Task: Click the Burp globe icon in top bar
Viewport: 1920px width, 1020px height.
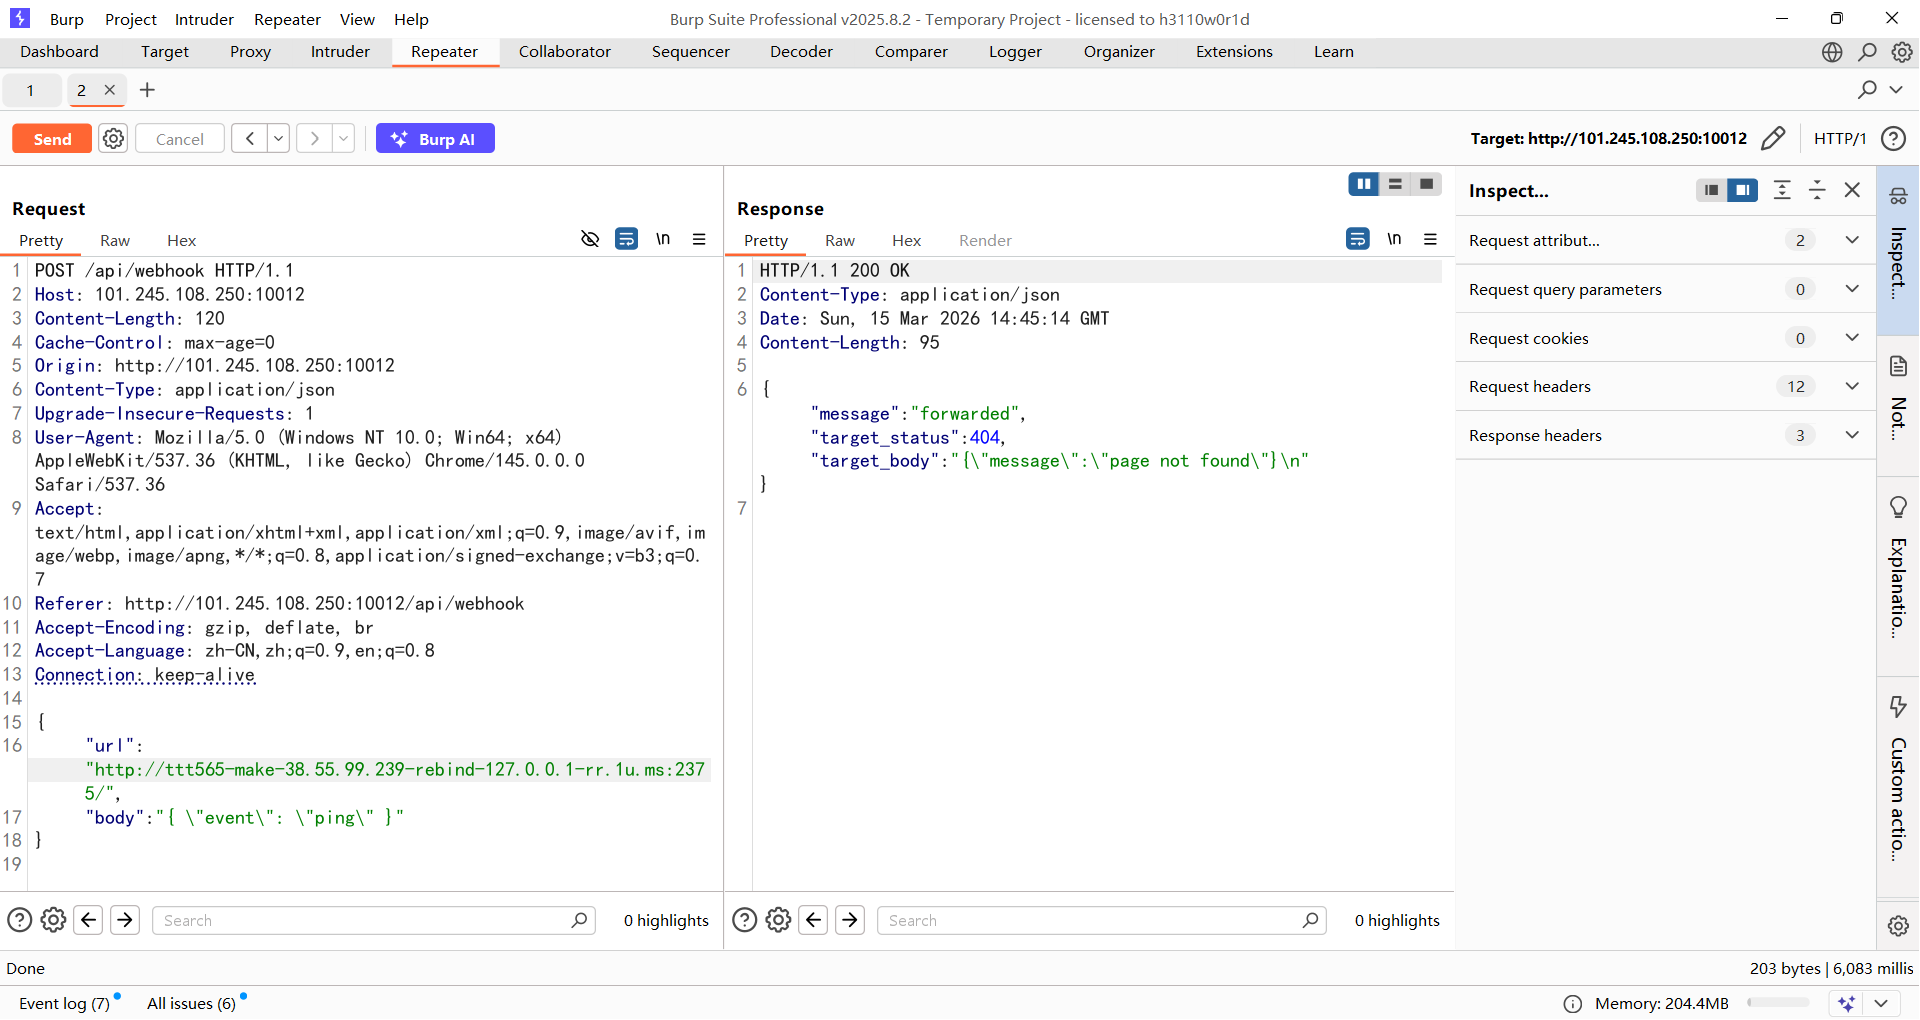Action: (x=1831, y=52)
